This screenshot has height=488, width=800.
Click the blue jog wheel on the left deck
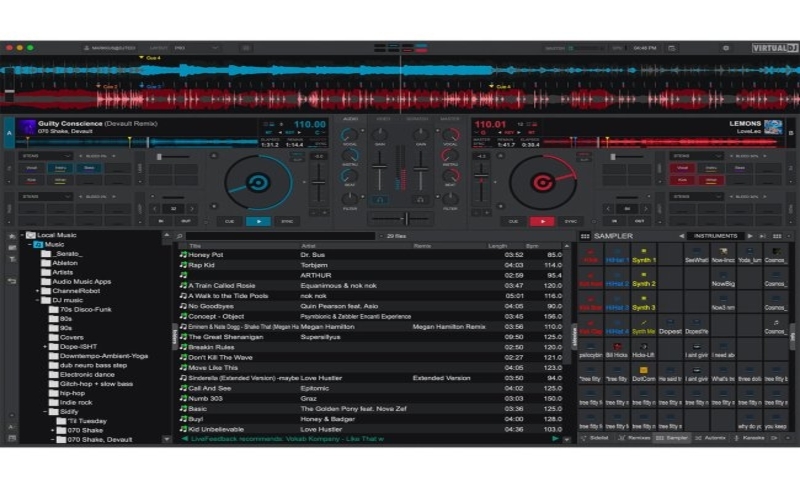[x=258, y=182]
